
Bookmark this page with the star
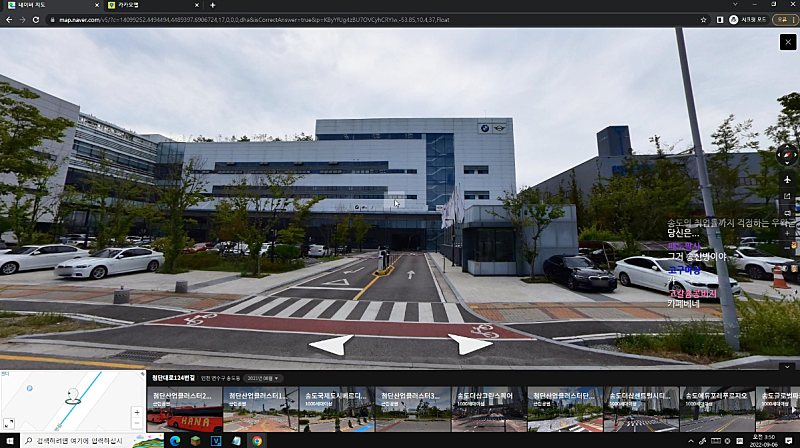(704, 20)
